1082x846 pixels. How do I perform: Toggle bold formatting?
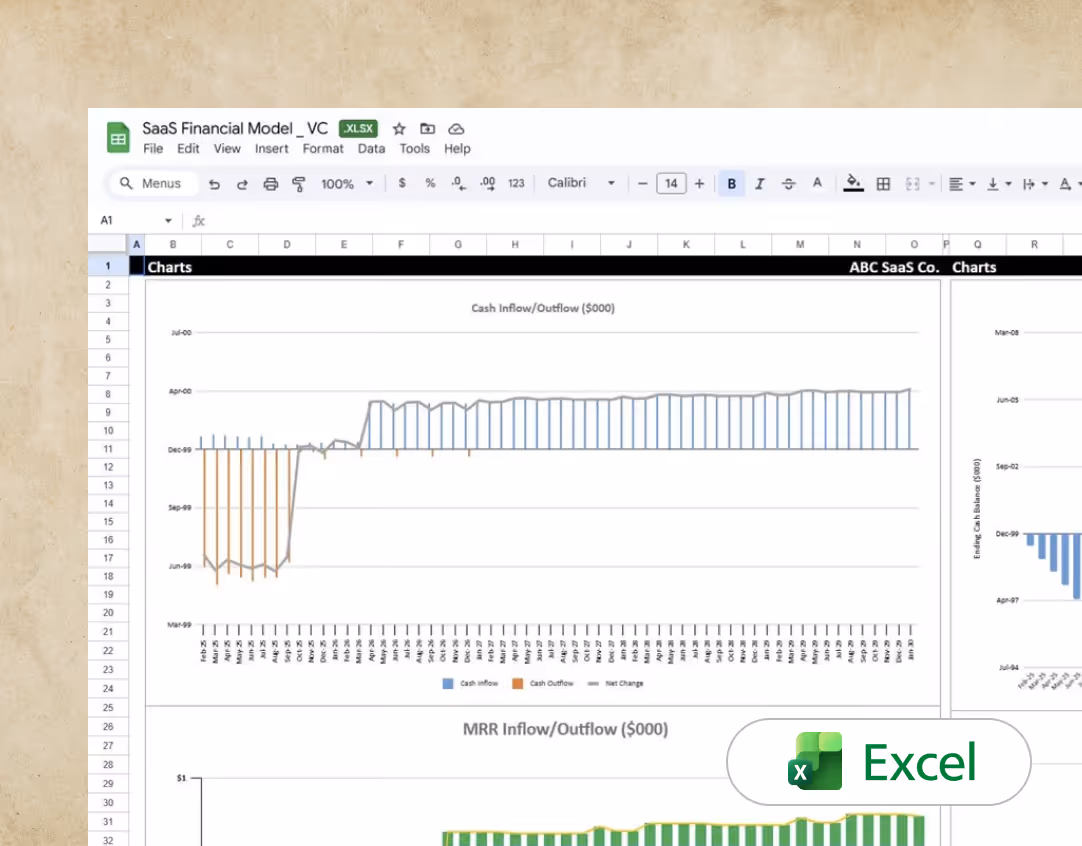[731, 184]
